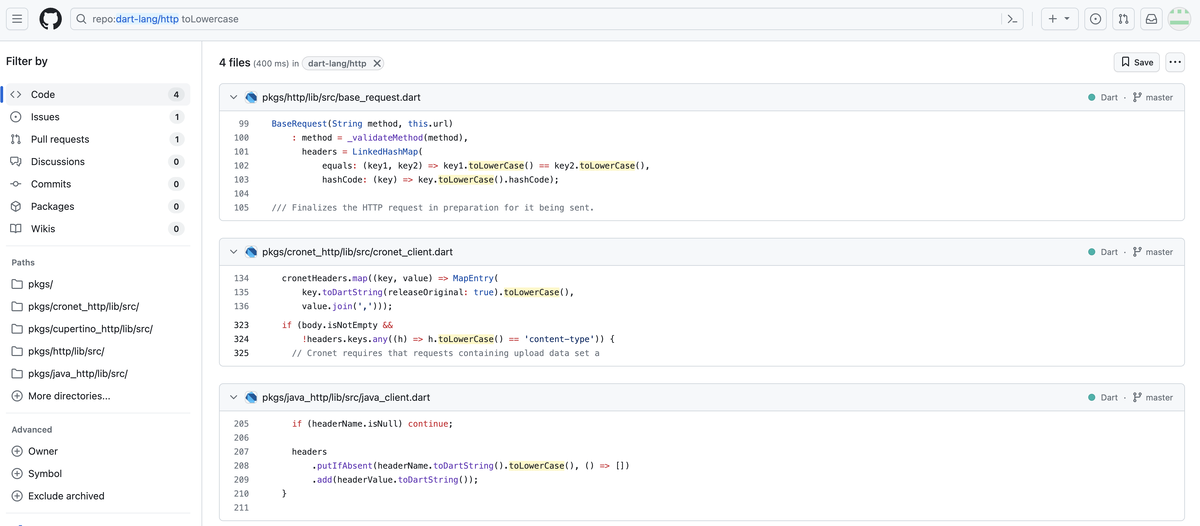Open master branch of cronet_client.dart result
1200x526 pixels.
pos(1152,252)
